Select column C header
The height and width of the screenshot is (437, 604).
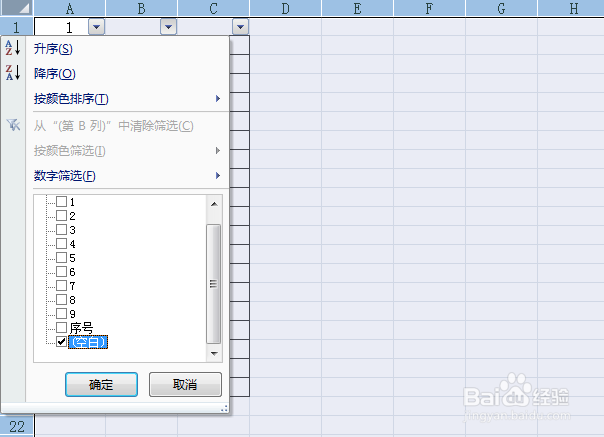point(213,8)
